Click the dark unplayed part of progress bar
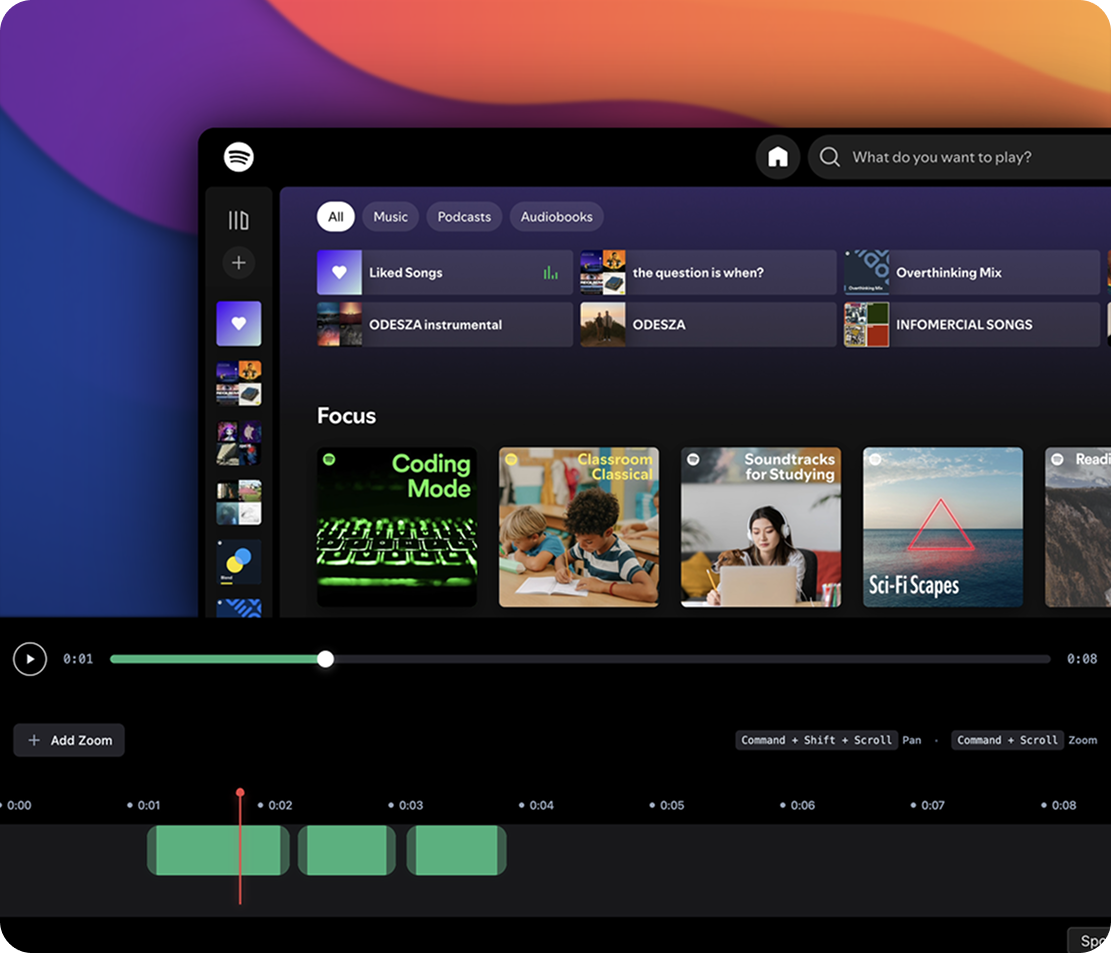 pos(692,660)
